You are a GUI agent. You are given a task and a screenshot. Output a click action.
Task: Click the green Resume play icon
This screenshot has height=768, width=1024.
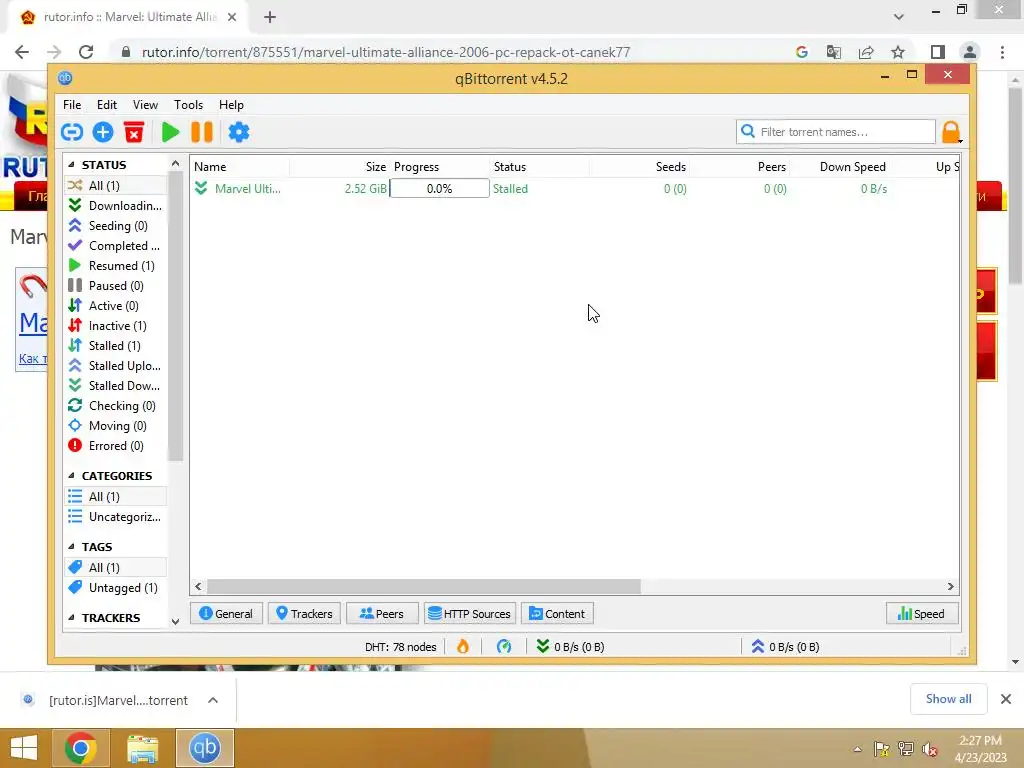[x=170, y=132]
